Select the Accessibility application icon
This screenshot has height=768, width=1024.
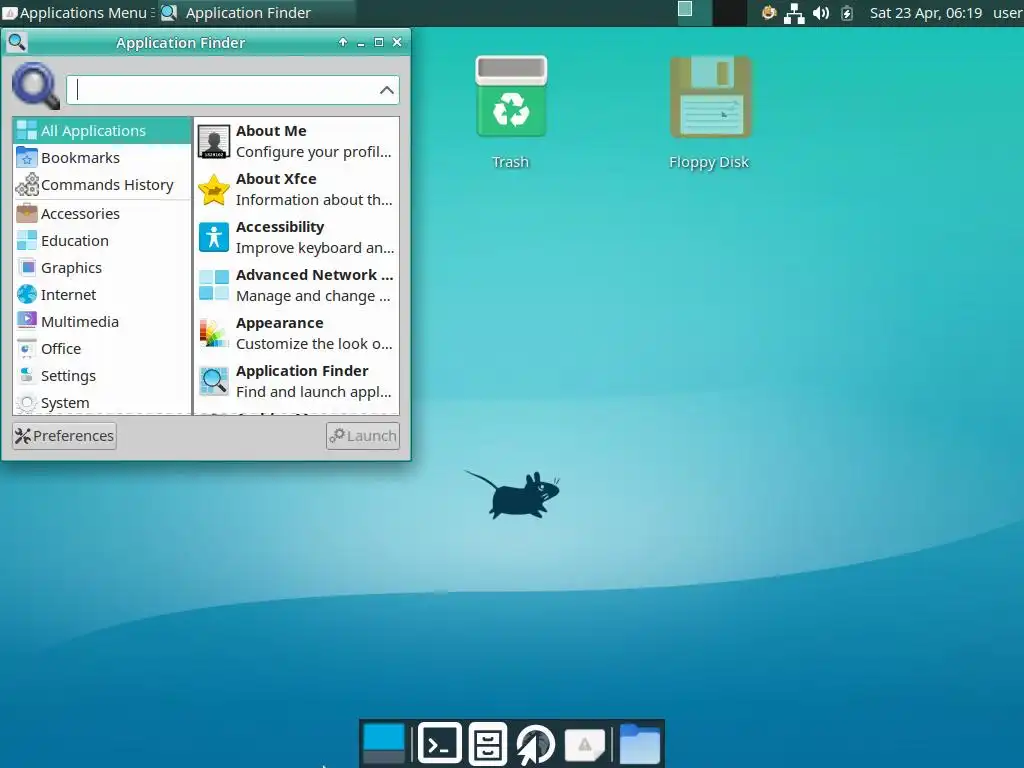tap(214, 237)
